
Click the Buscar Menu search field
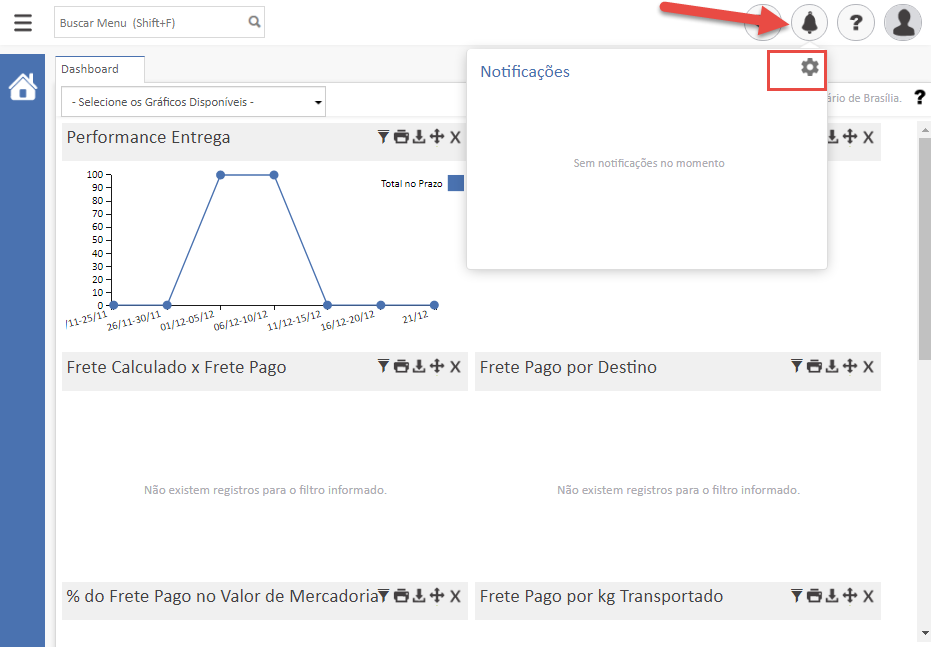150,22
